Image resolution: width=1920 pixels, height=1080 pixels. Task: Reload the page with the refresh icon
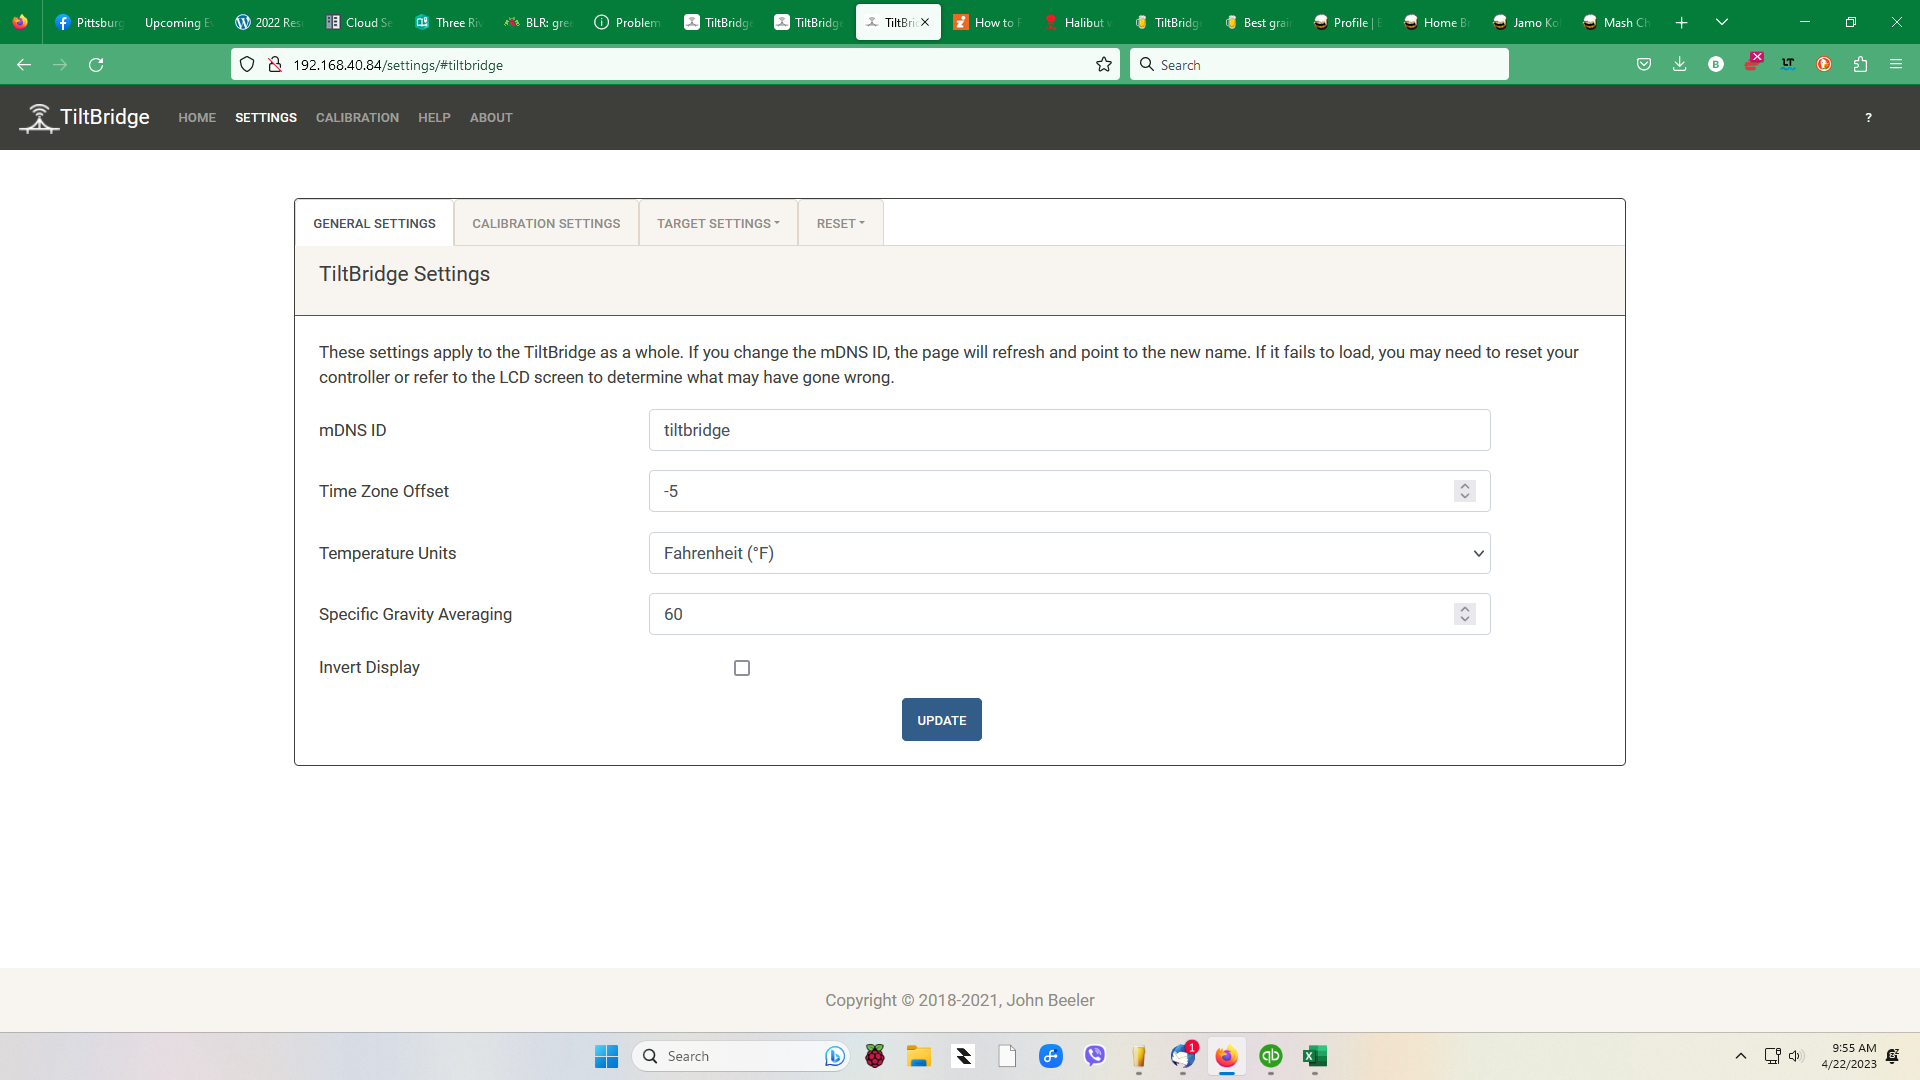pos(96,65)
